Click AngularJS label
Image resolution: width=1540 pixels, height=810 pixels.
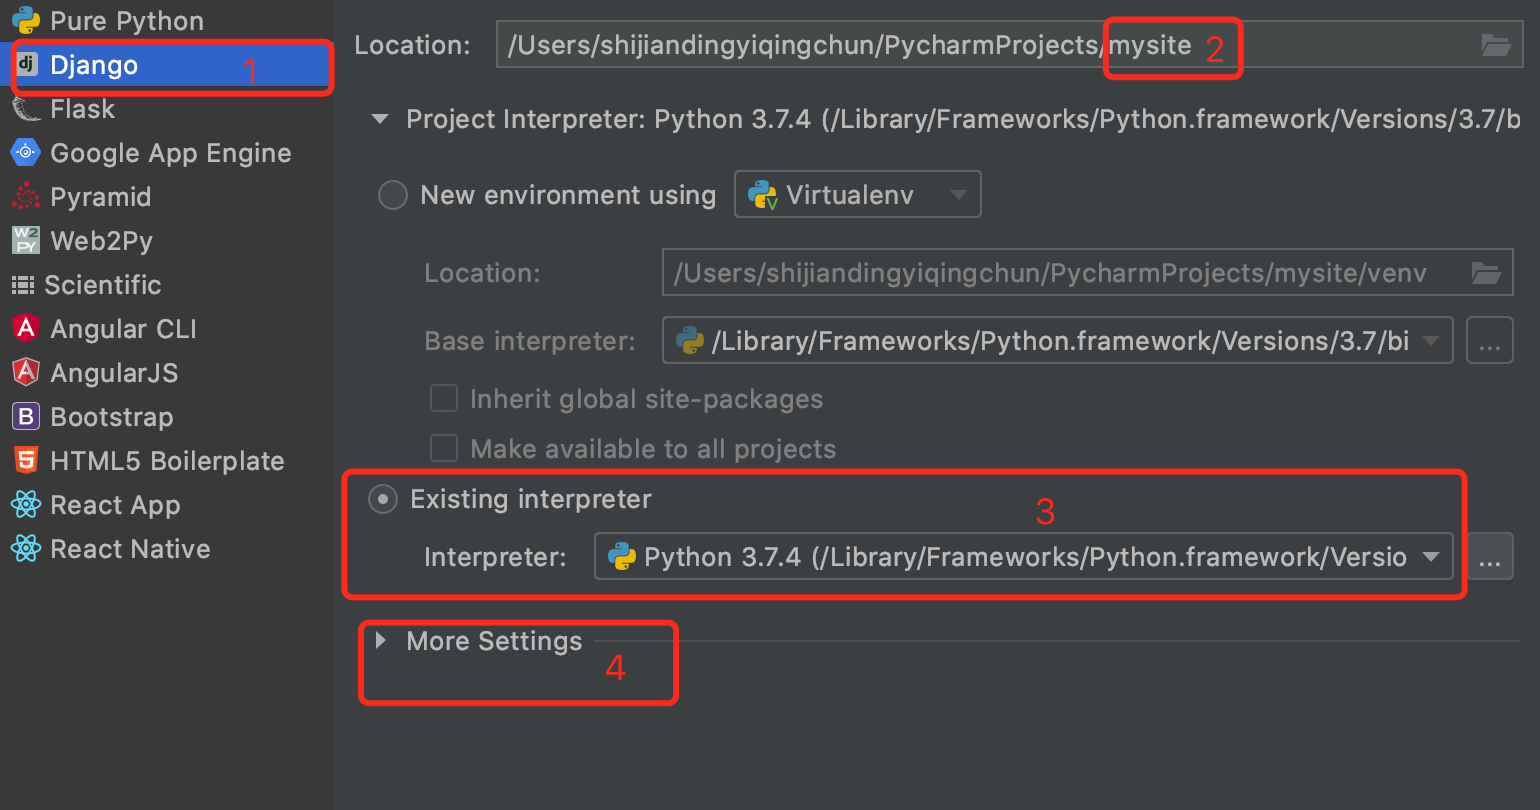(115, 373)
